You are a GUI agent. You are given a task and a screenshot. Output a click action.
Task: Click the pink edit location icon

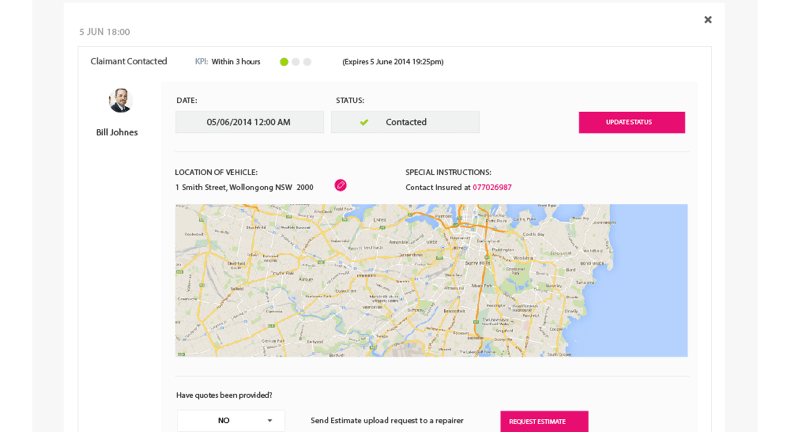[x=340, y=185]
